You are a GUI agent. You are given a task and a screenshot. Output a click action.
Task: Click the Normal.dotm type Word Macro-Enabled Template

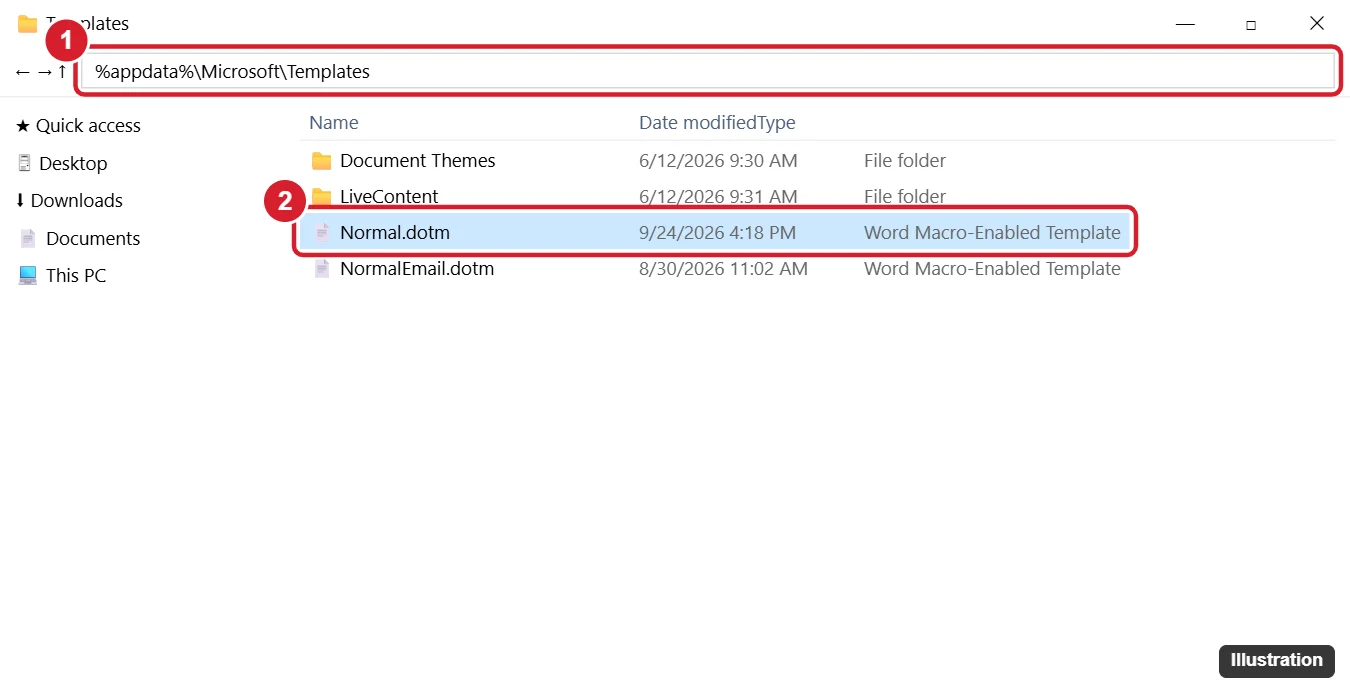point(992,233)
